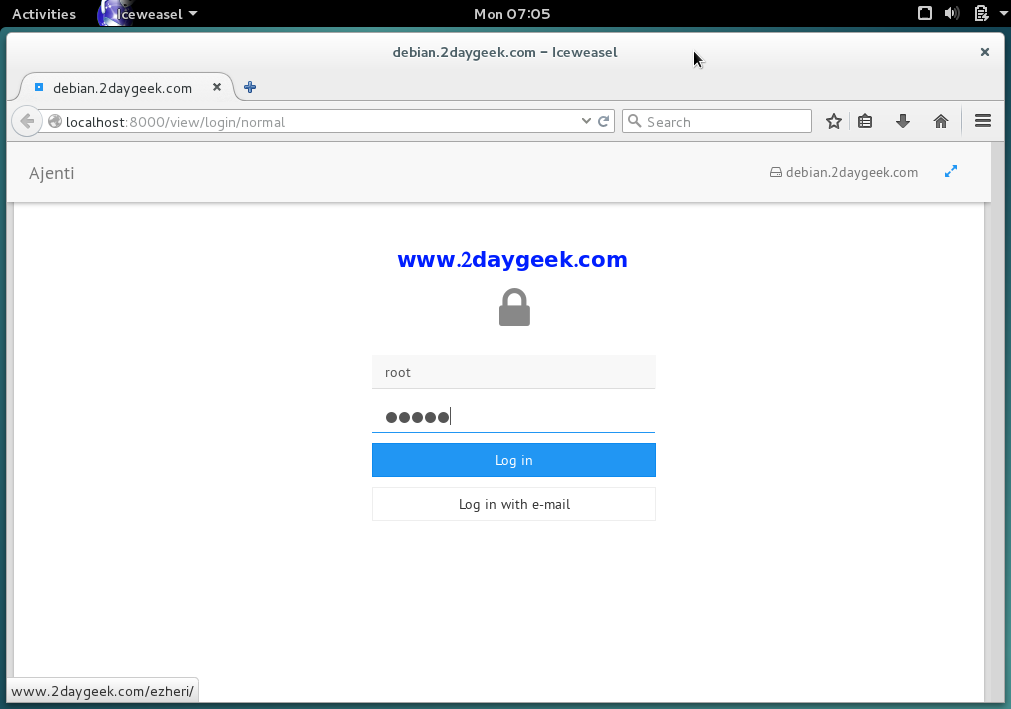This screenshot has width=1011, height=709.
Task: Choose Log in with e-mail
Action: [x=514, y=505]
